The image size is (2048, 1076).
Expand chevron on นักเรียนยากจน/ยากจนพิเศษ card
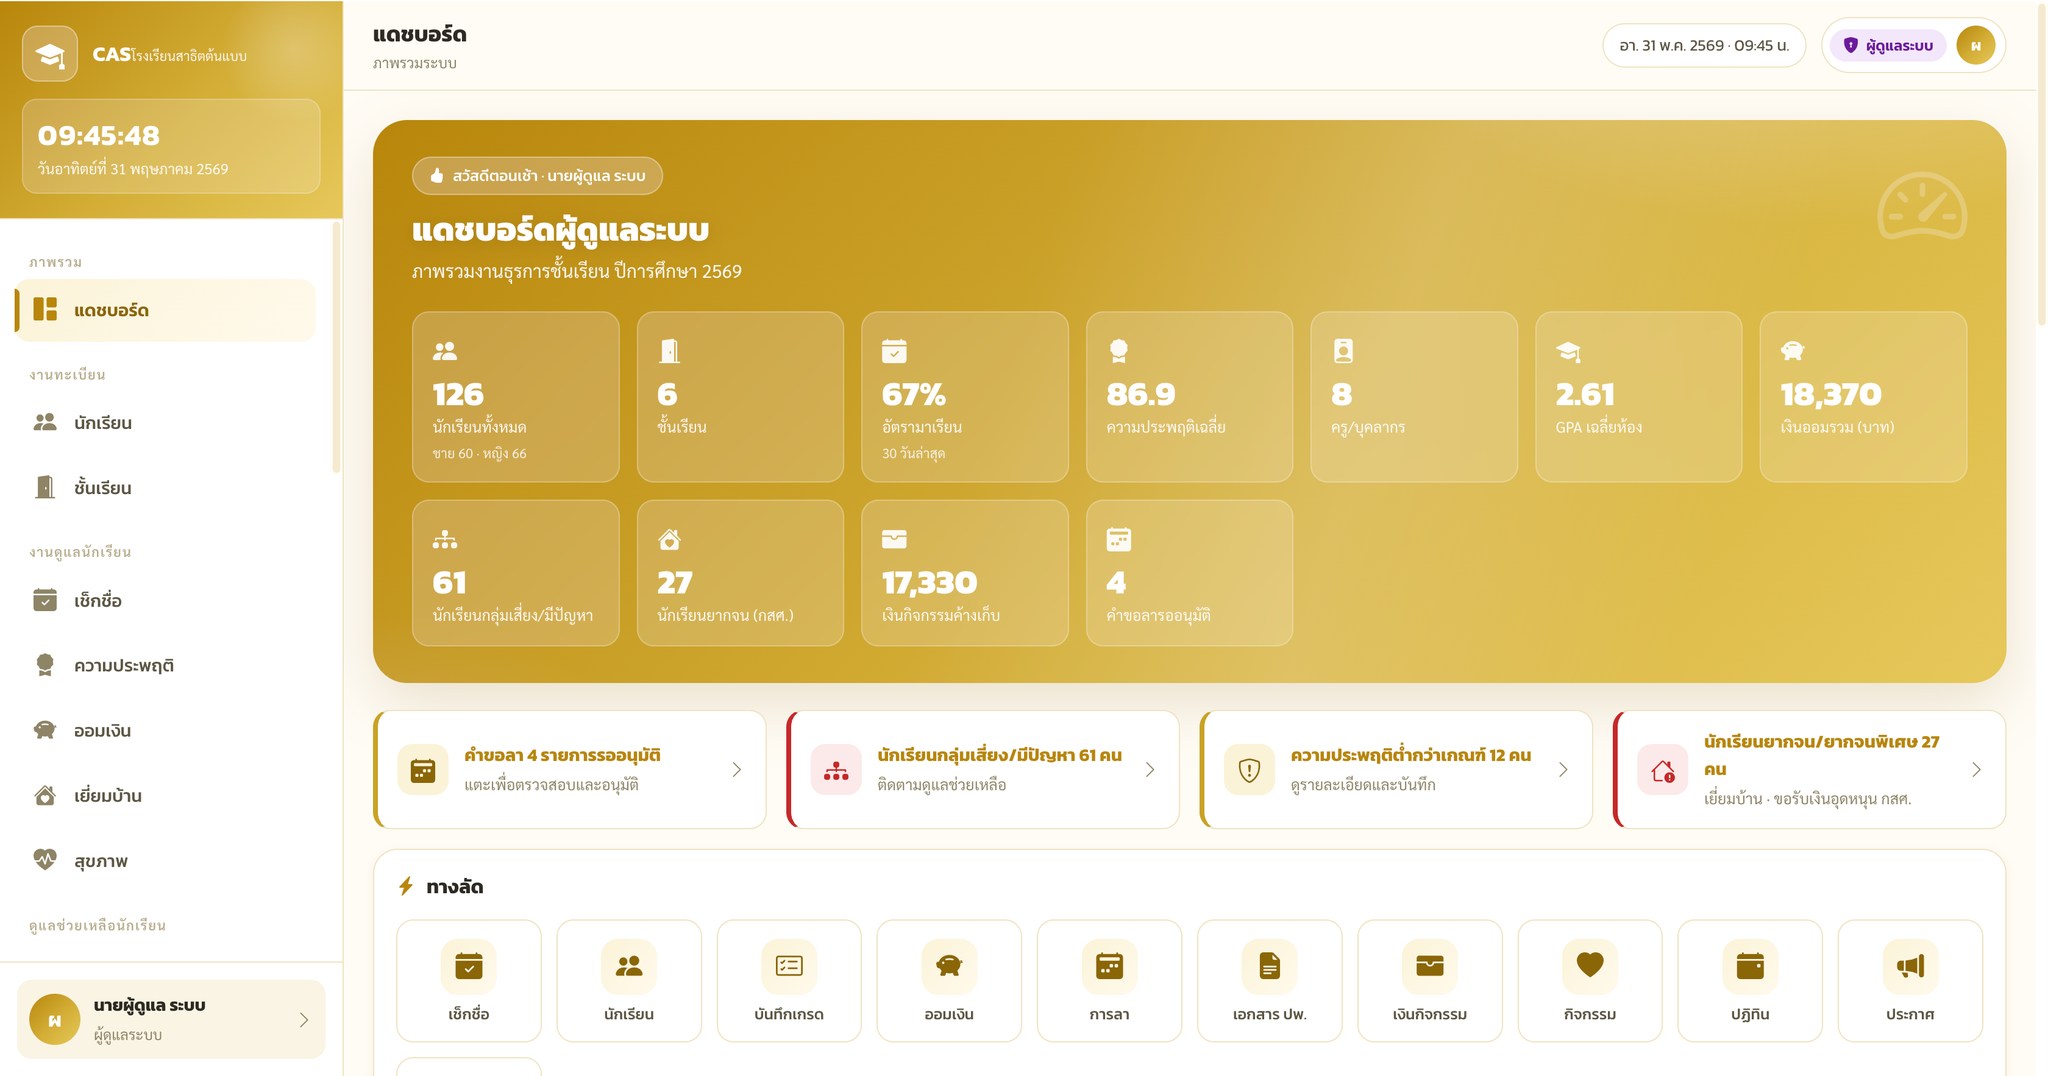click(x=1976, y=770)
